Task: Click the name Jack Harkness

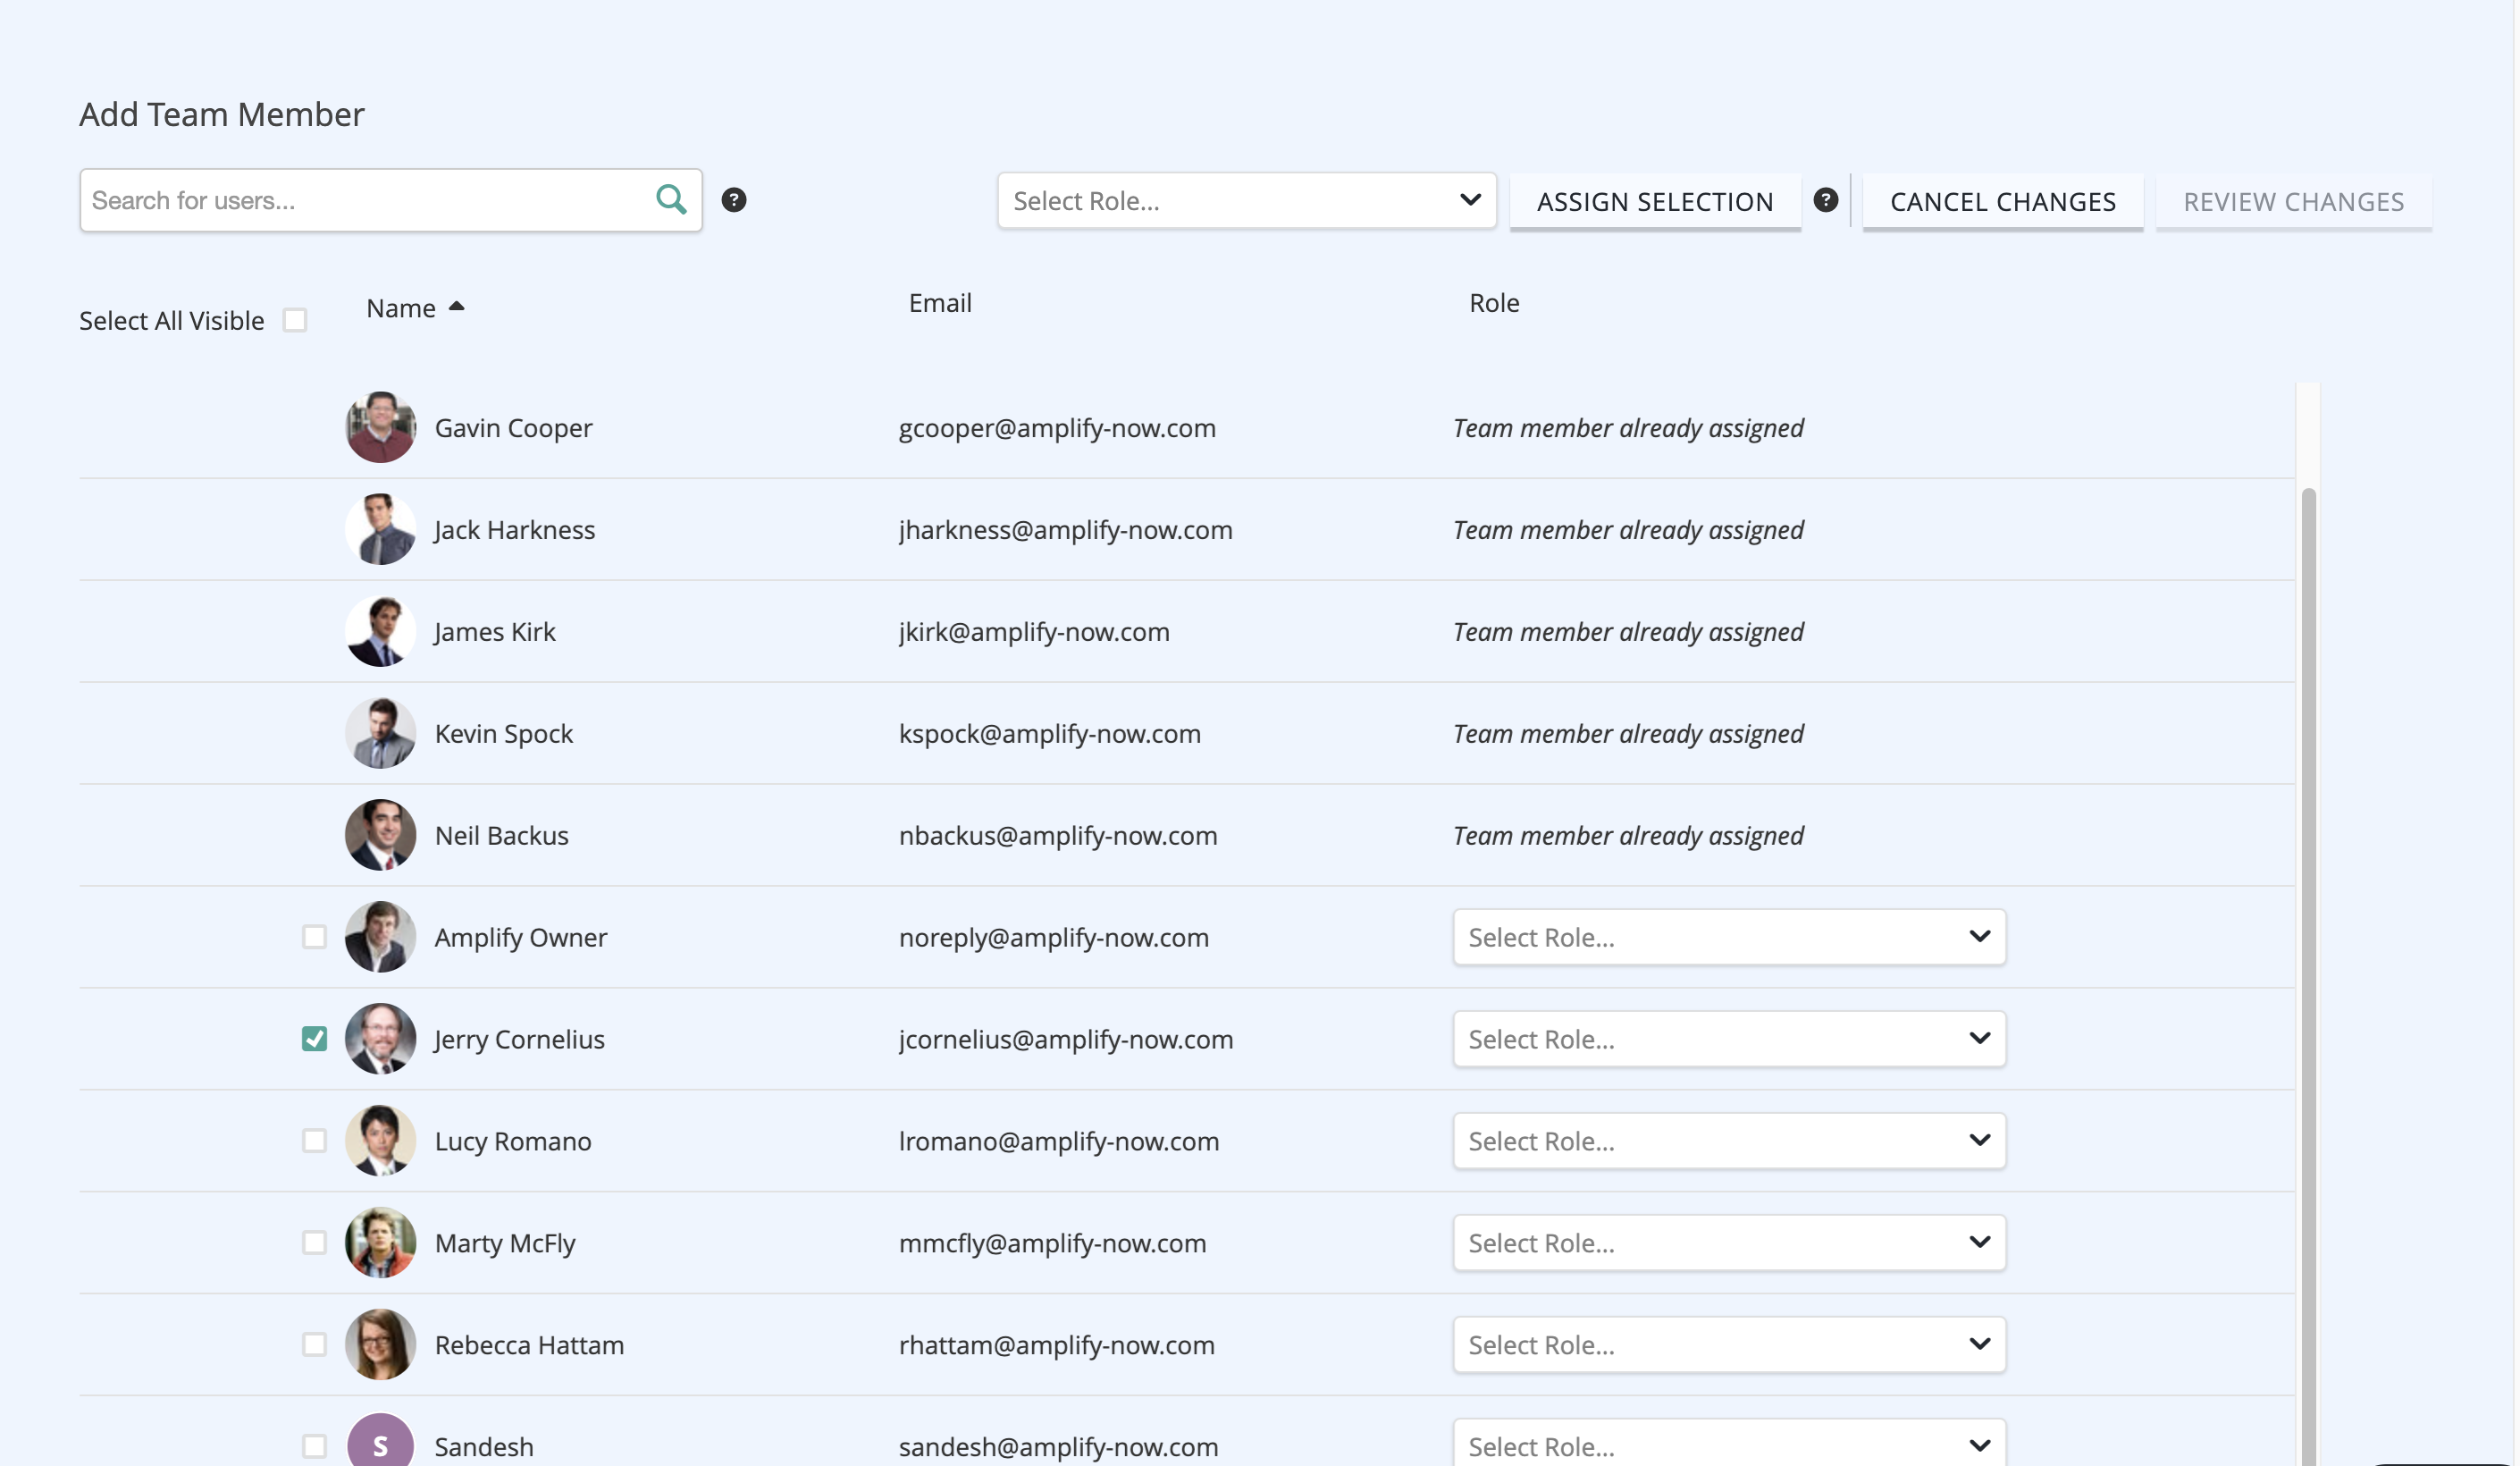Action: 514,530
